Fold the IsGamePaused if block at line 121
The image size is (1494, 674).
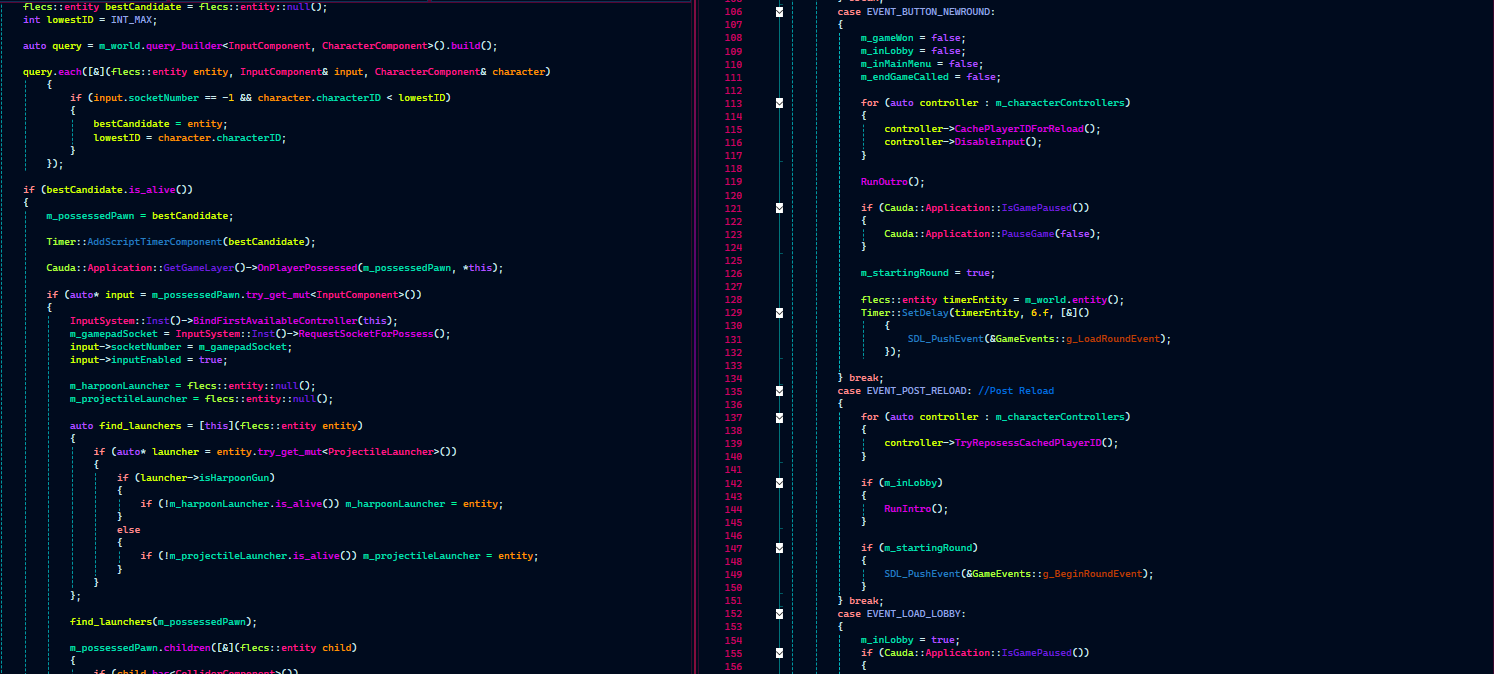coord(779,208)
